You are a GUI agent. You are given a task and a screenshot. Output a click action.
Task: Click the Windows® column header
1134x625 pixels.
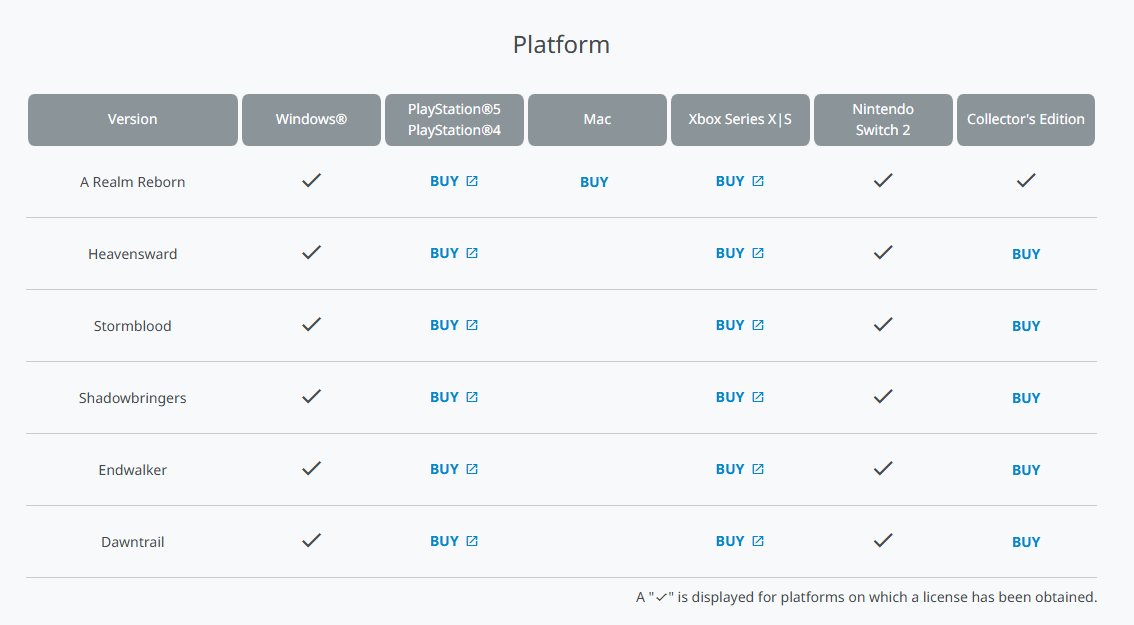[x=311, y=119]
